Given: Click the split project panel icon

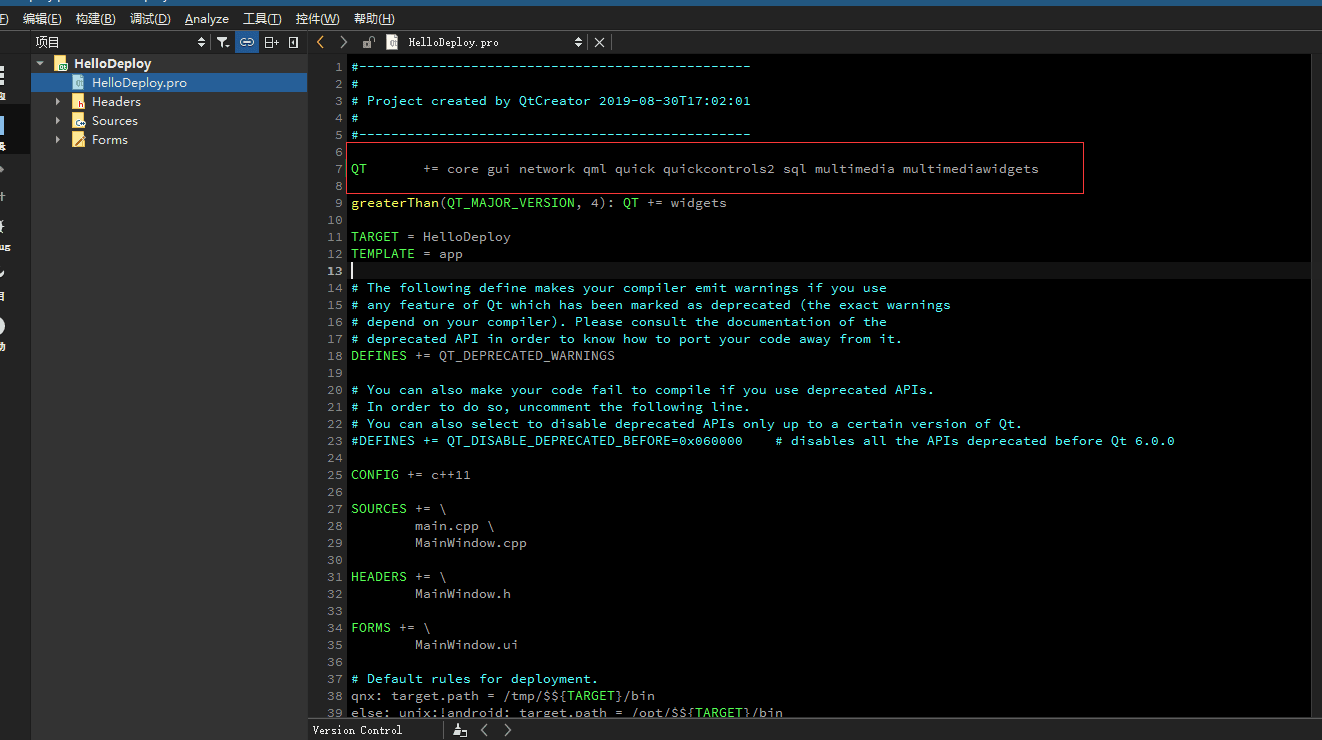Looking at the screenshot, I should tap(271, 42).
